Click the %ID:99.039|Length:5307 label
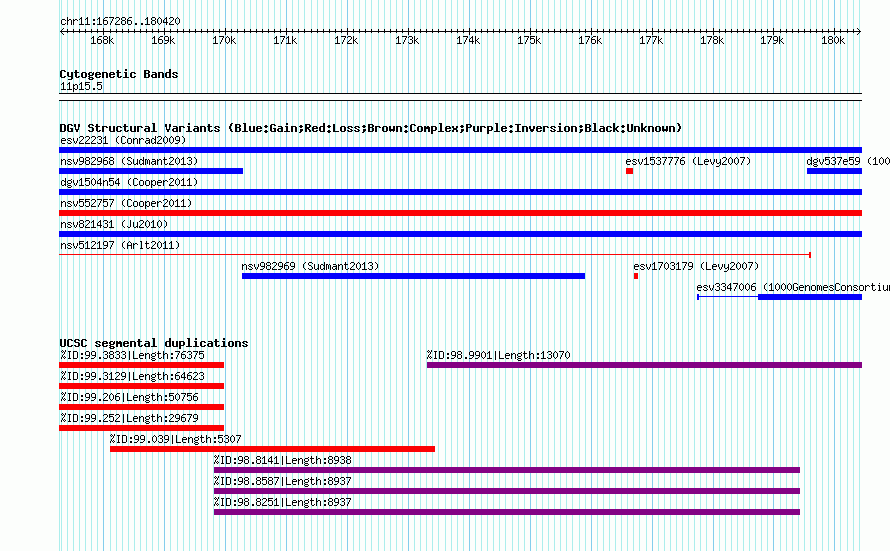 [175, 439]
